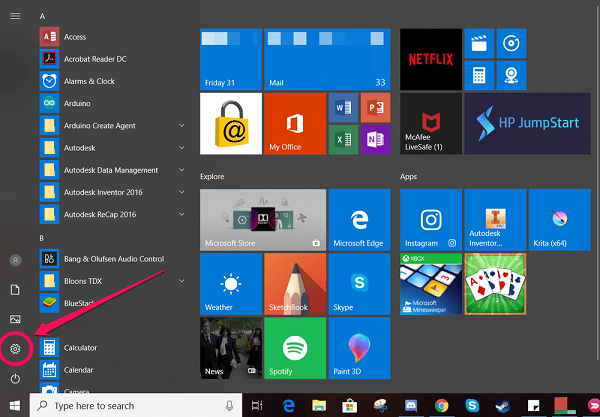Open the Microsoft Edge tile
The width and height of the screenshot is (600, 417).
(358, 219)
